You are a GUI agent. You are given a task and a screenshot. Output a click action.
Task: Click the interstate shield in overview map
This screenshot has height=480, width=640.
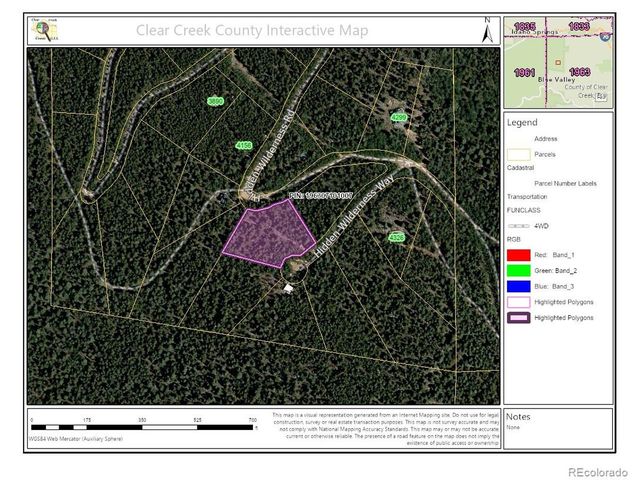605,37
